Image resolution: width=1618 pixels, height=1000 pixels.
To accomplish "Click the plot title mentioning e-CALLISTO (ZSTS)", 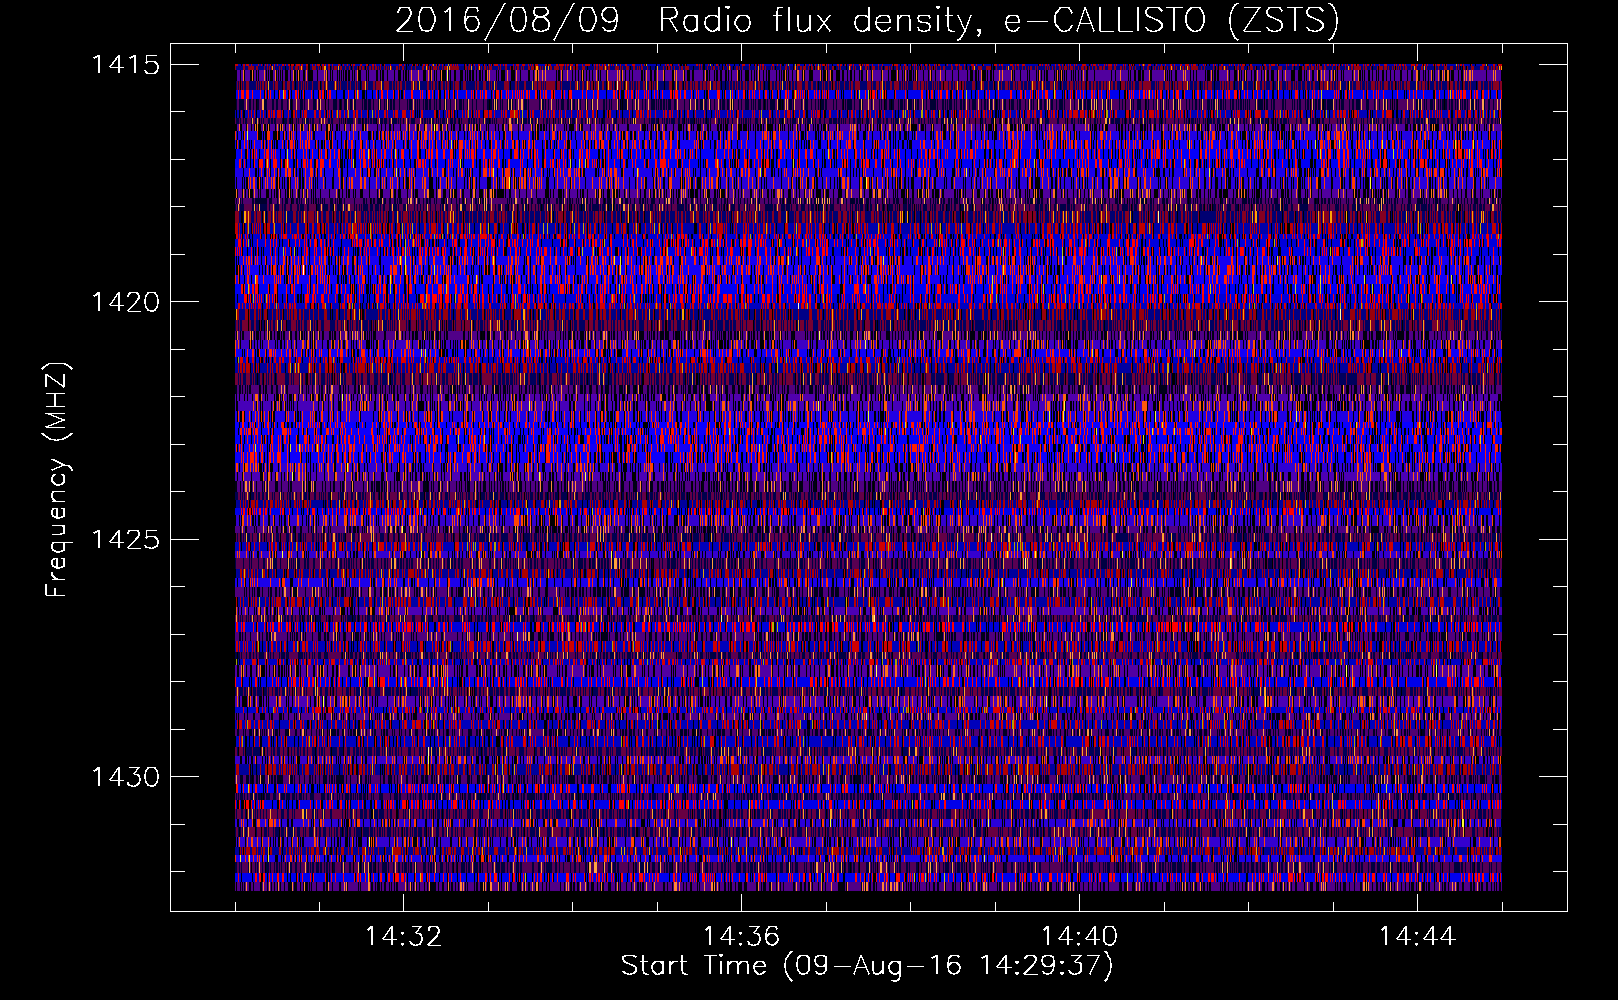I will coord(867,20).
